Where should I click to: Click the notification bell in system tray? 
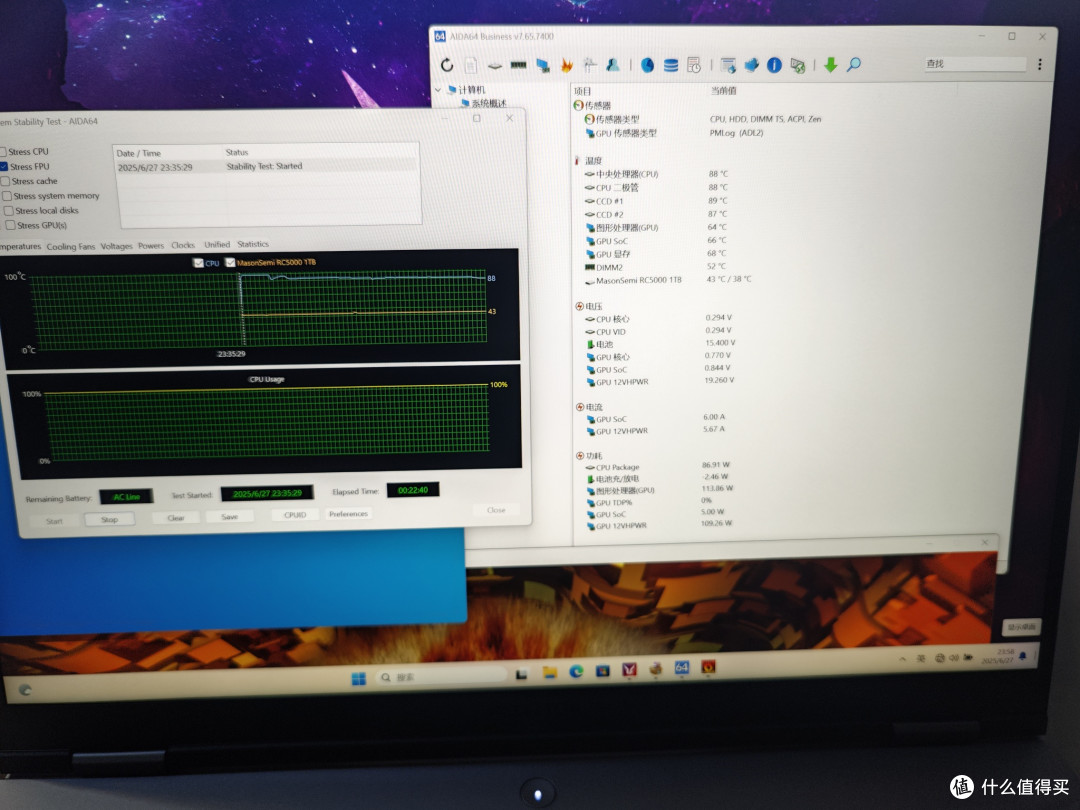click(1023, 656)
